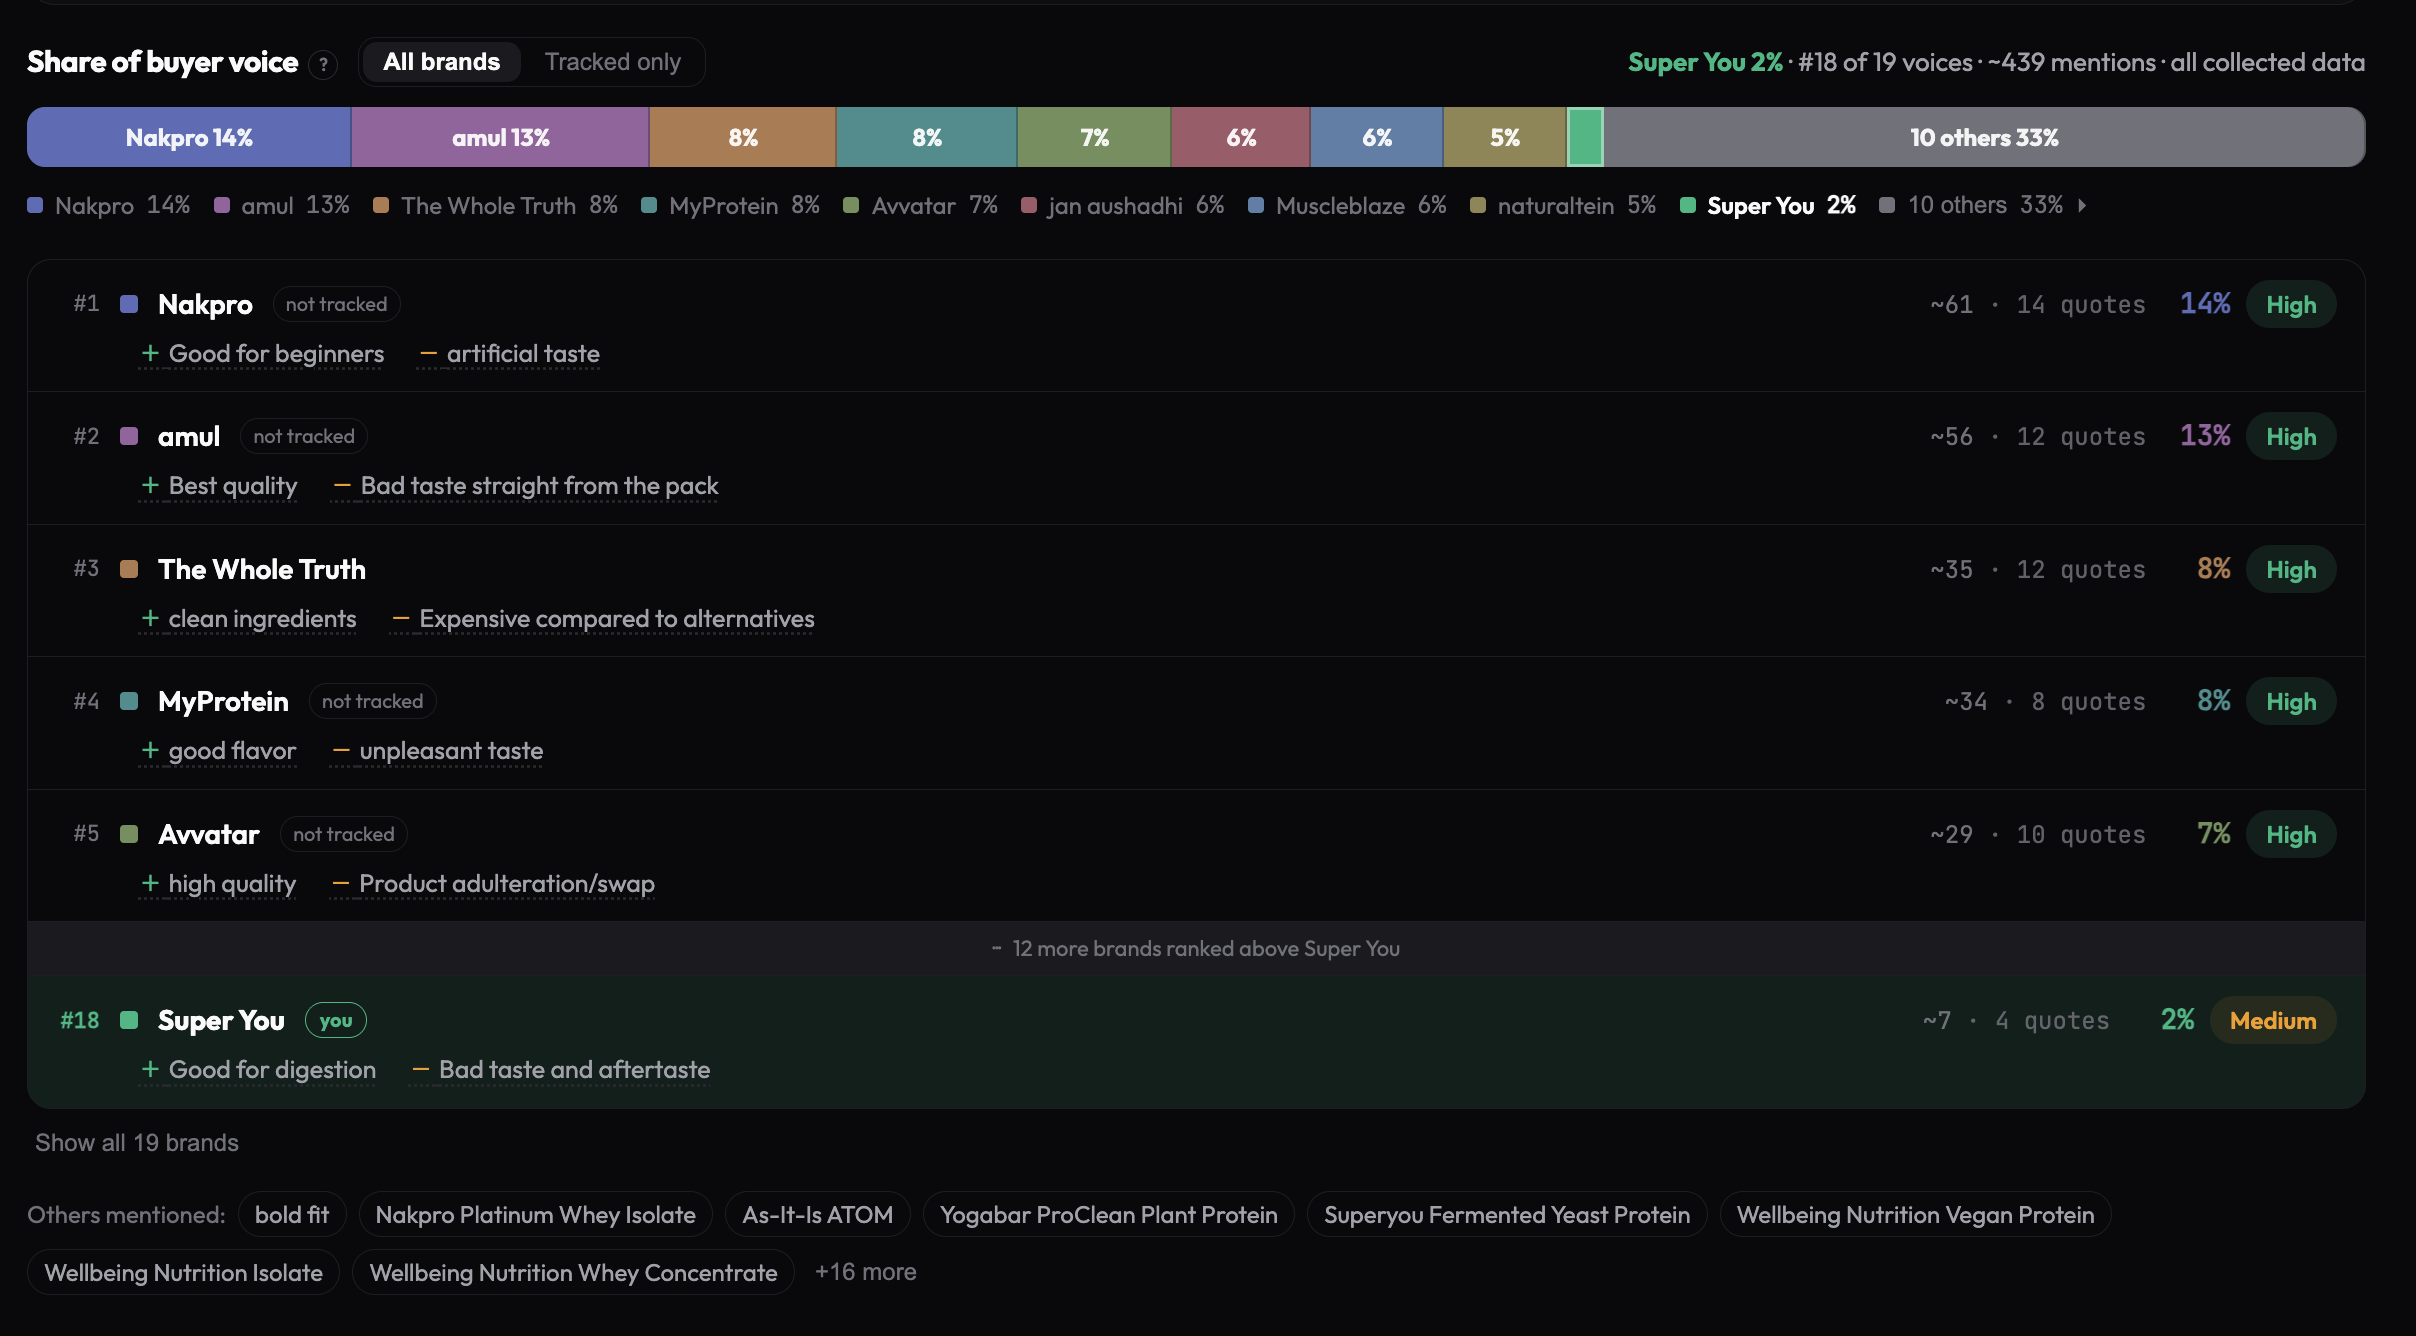Select Super You 2% legend entry
Screen dimensions: 2416x1336
click(x=1768, y=205)
